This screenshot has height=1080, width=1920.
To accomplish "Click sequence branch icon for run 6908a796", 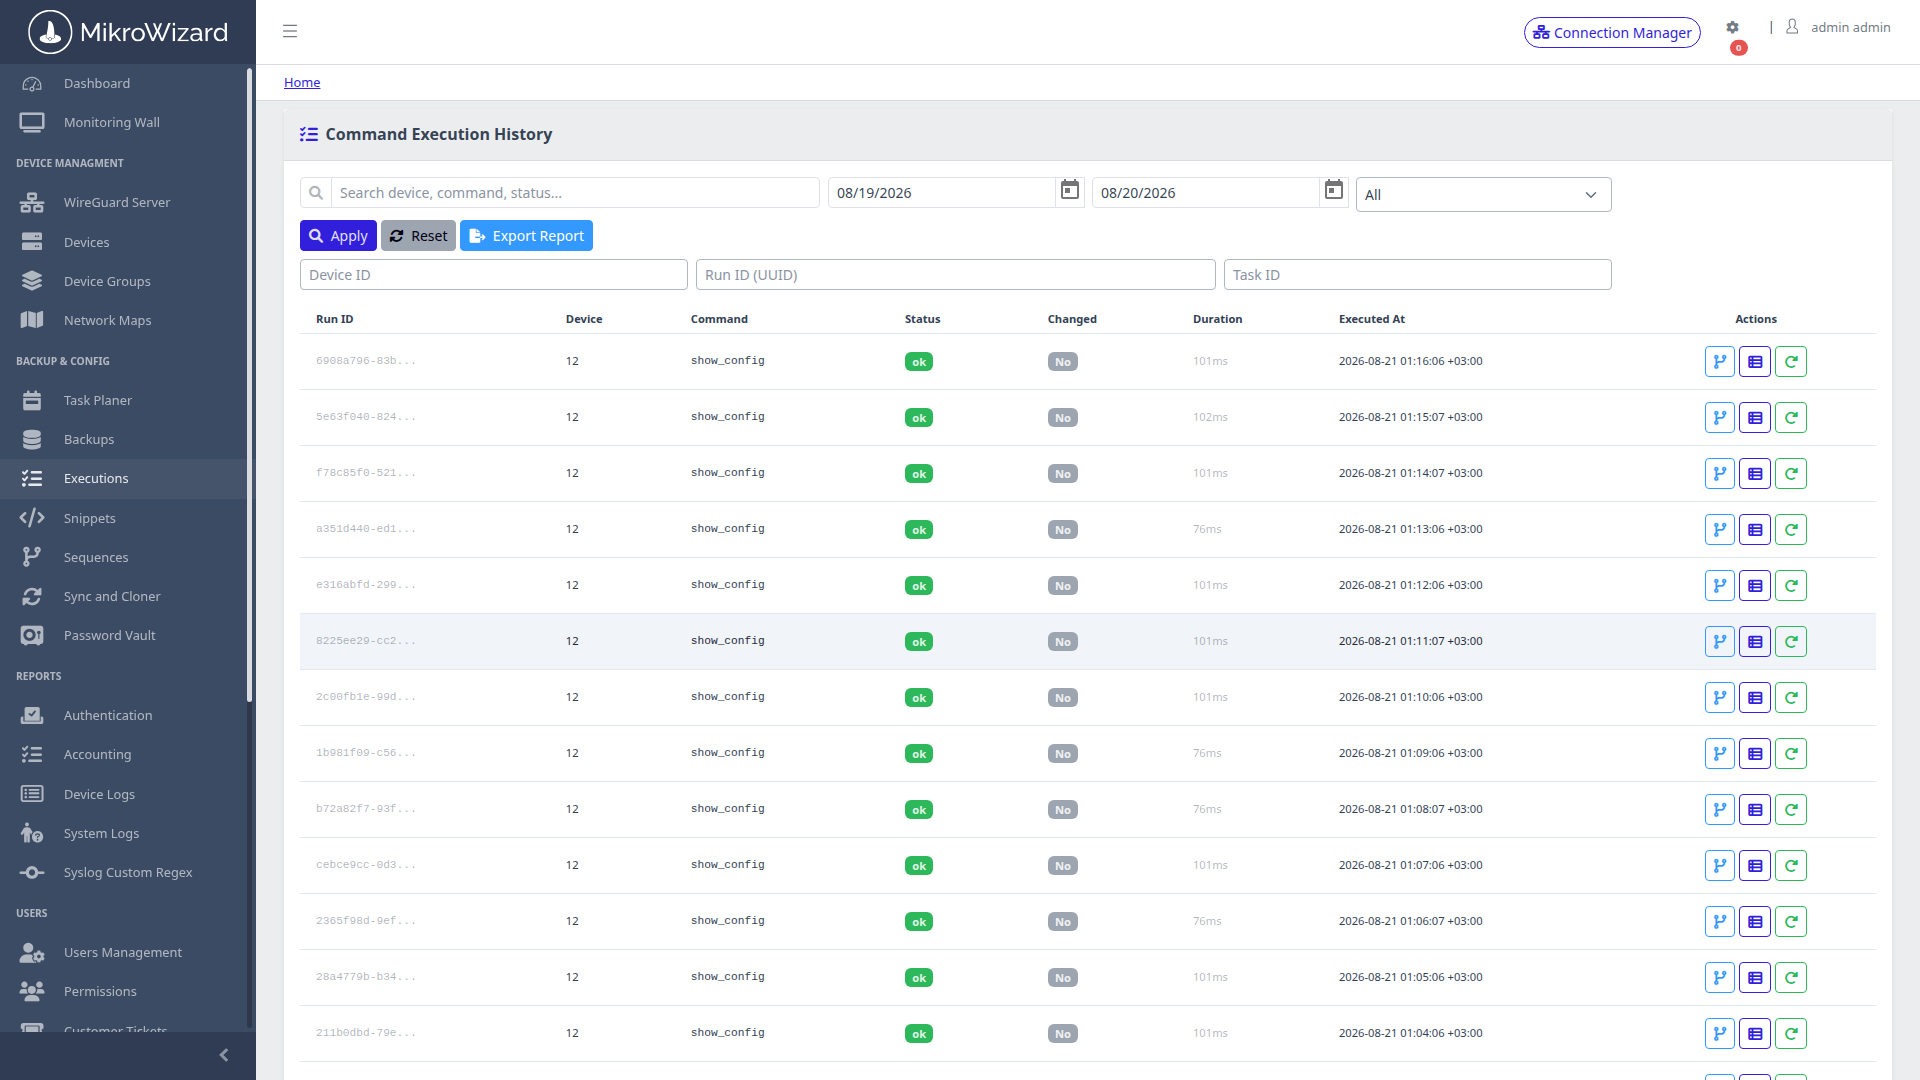I will pyautogui.click(x=1720, y=362).
